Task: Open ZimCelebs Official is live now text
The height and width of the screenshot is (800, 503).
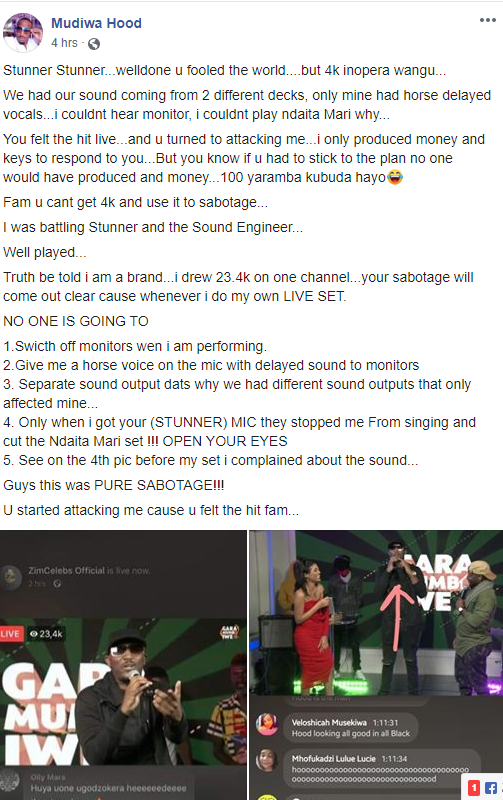Action: pyautogui.click(x=89, y=570)
